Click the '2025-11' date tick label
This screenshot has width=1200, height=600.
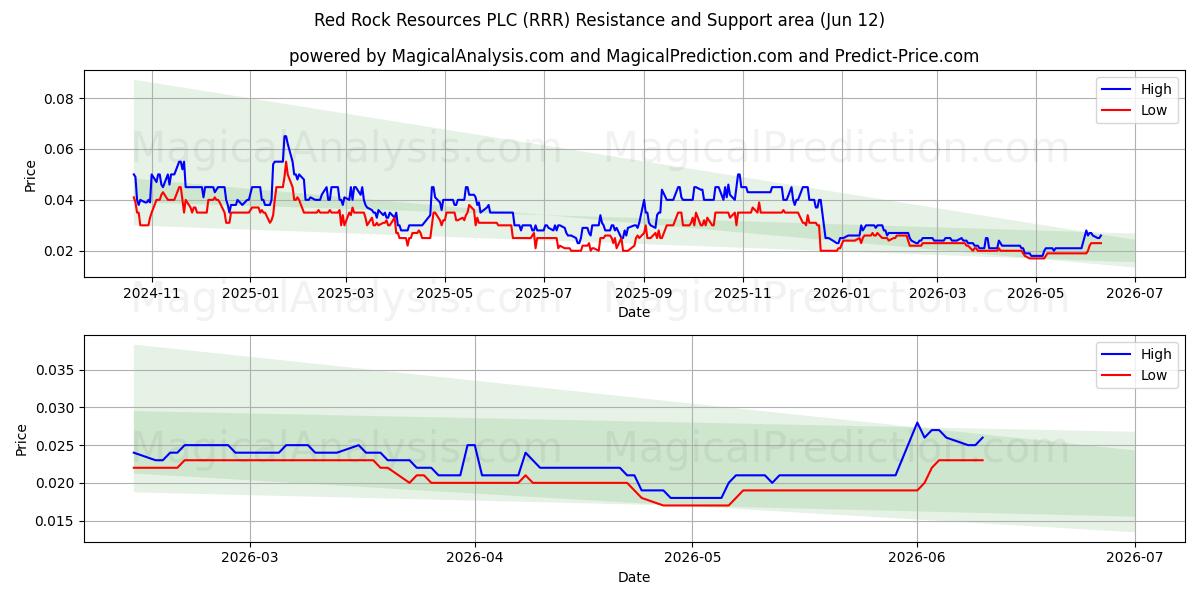point(742,293)
